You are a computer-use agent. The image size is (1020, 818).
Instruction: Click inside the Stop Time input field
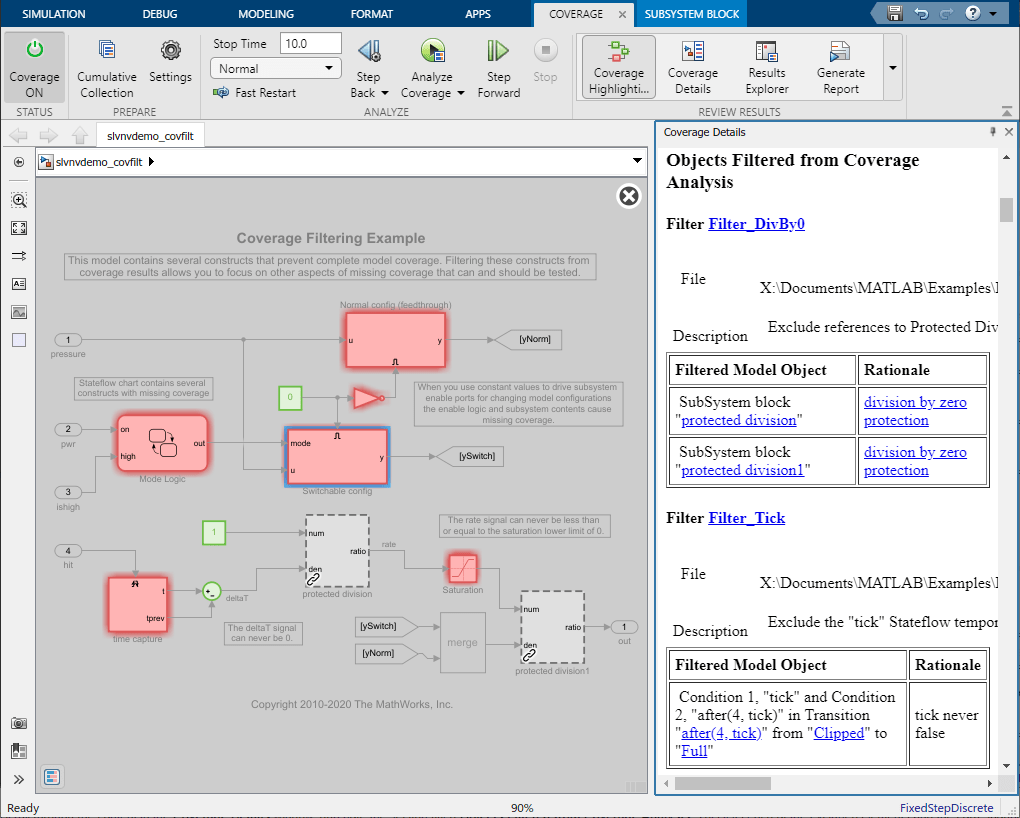coord(310,43)
